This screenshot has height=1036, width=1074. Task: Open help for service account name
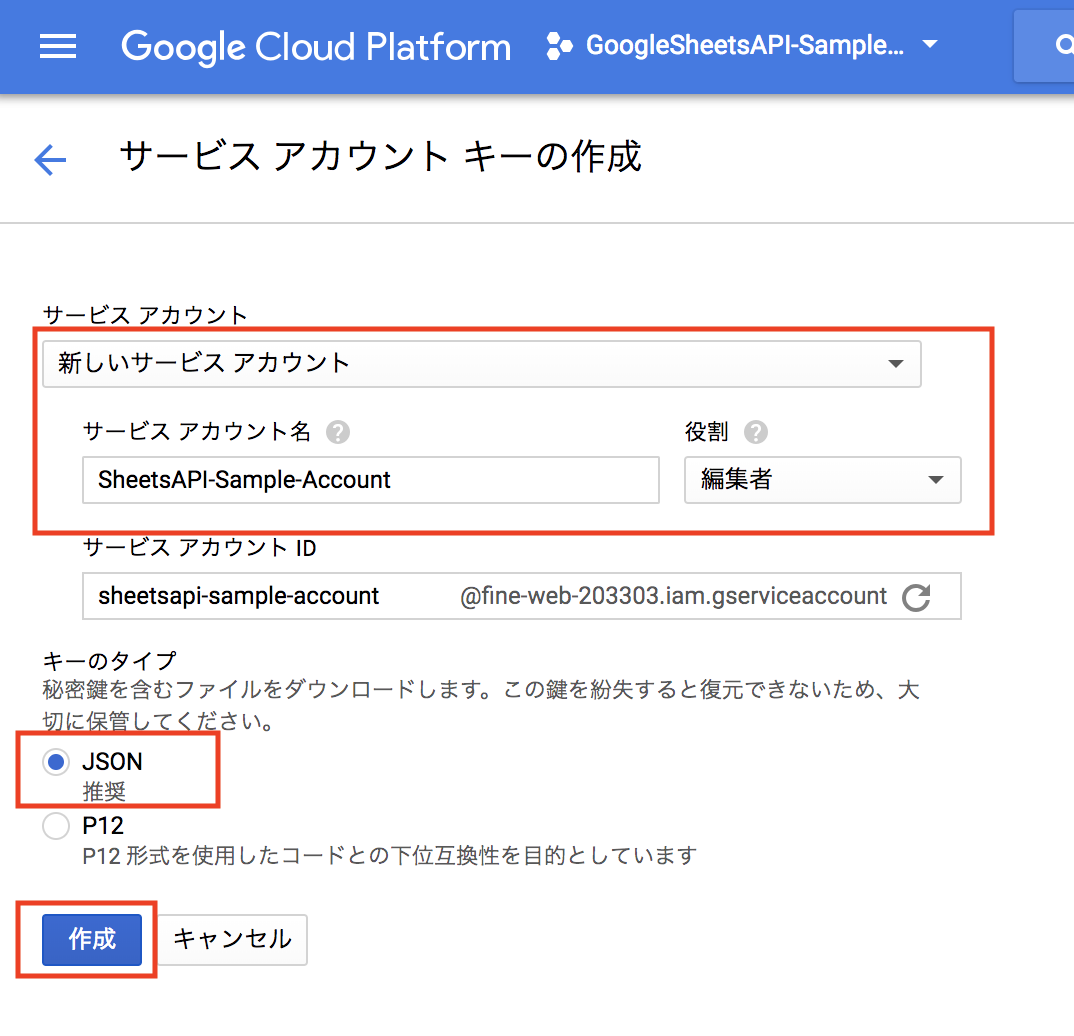(338, 432)
